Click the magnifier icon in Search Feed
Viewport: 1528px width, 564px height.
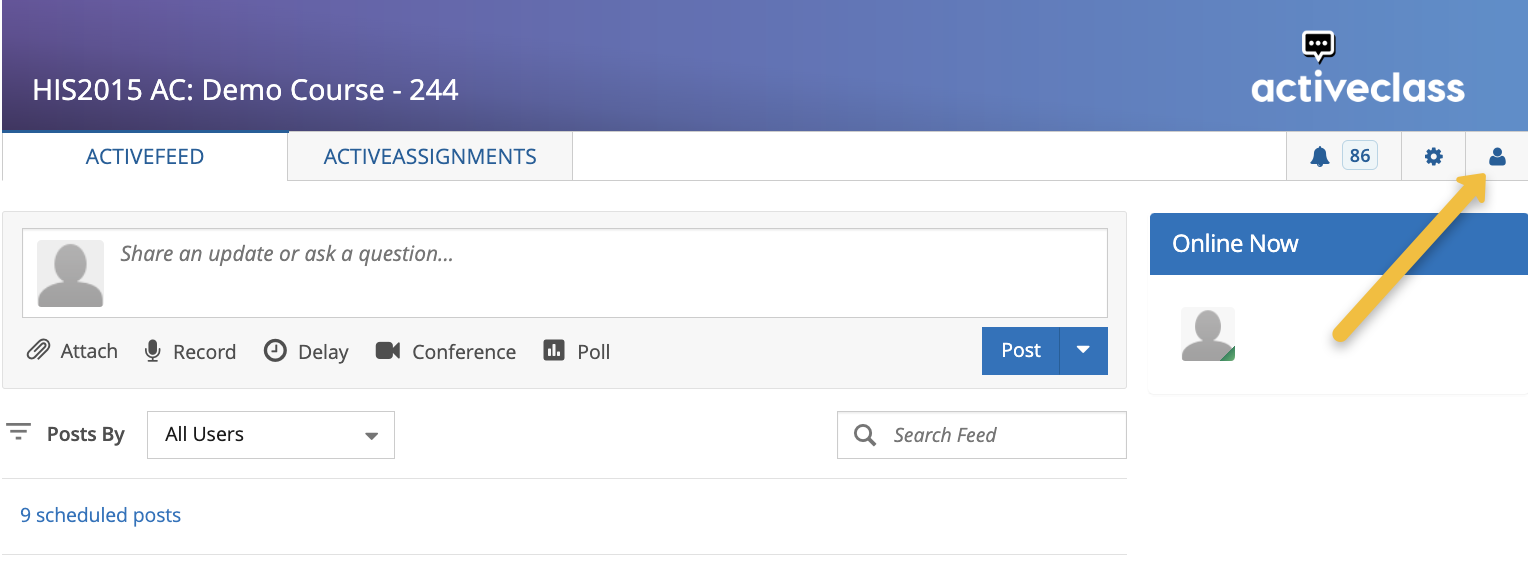coord(865,435)
